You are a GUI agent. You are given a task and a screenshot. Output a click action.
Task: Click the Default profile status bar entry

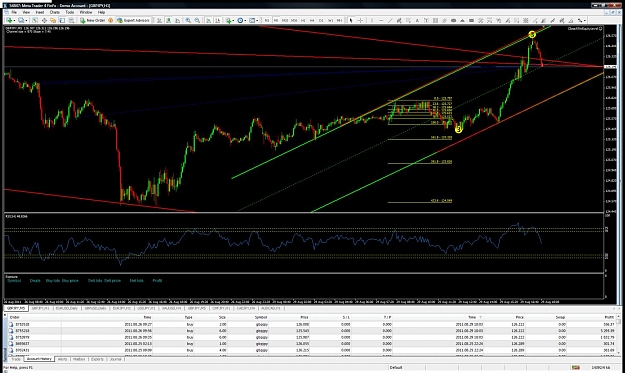(x=396, y=367)
